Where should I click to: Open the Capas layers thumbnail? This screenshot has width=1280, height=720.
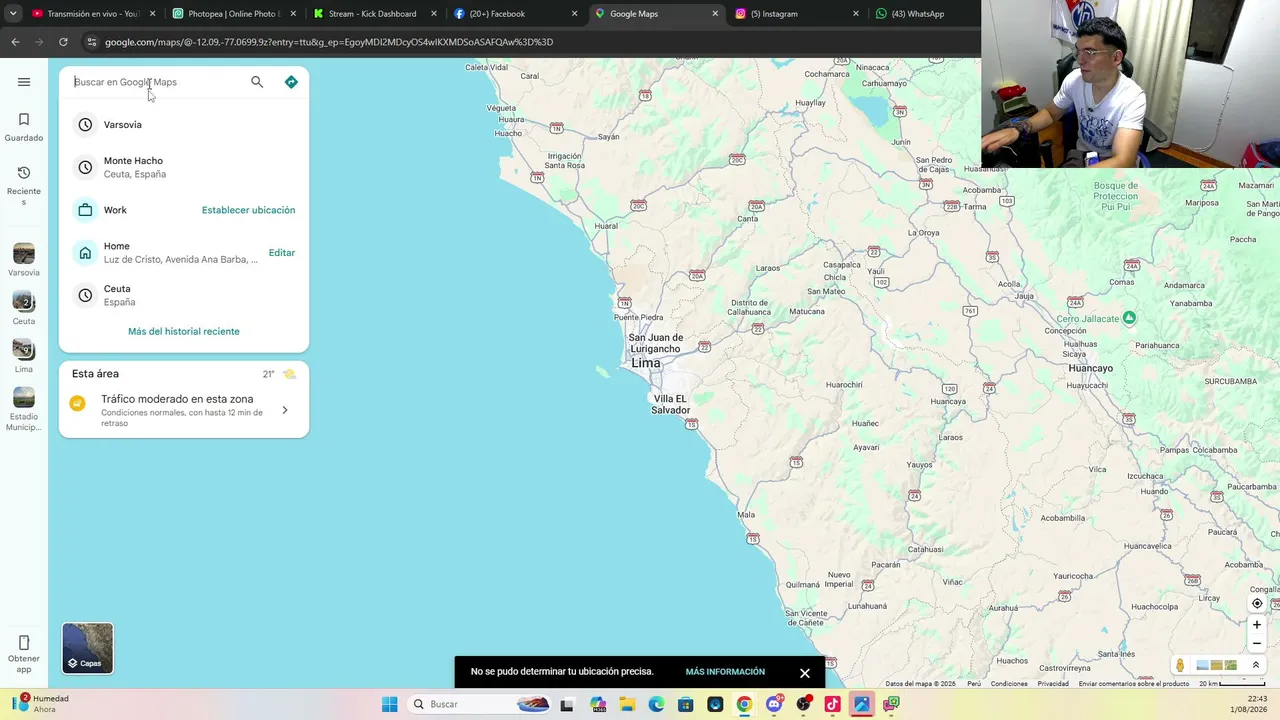(x=88, y=648)
